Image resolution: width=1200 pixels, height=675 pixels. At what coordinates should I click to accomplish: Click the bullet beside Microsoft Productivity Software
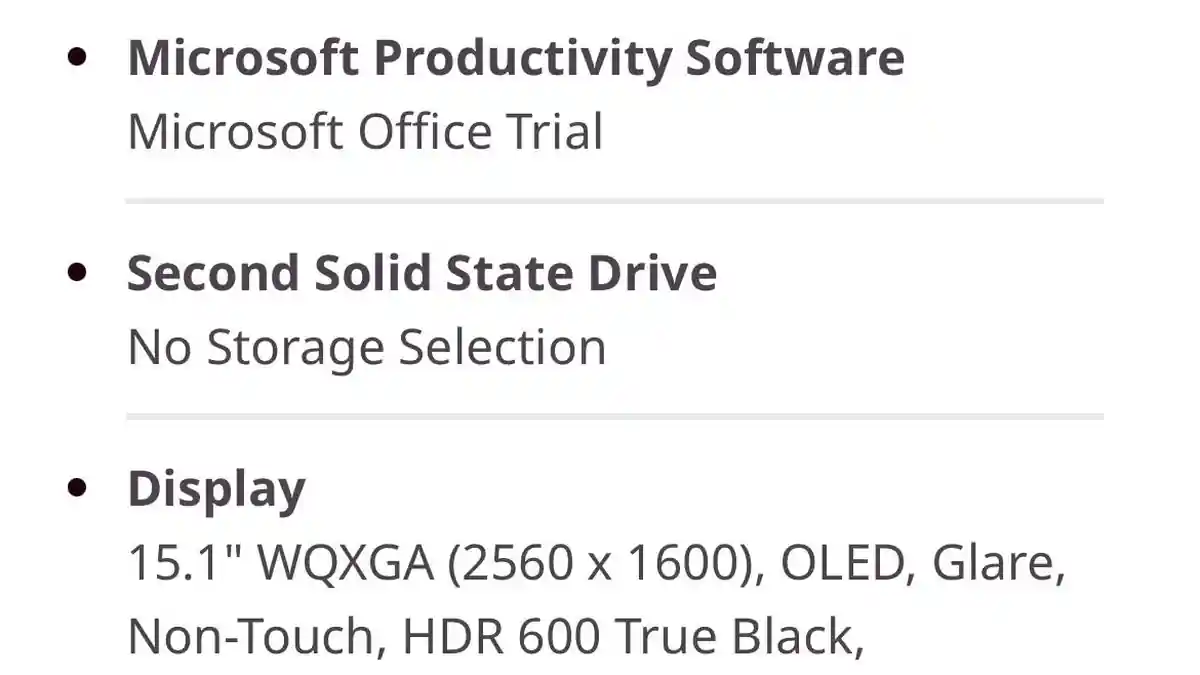77,56
